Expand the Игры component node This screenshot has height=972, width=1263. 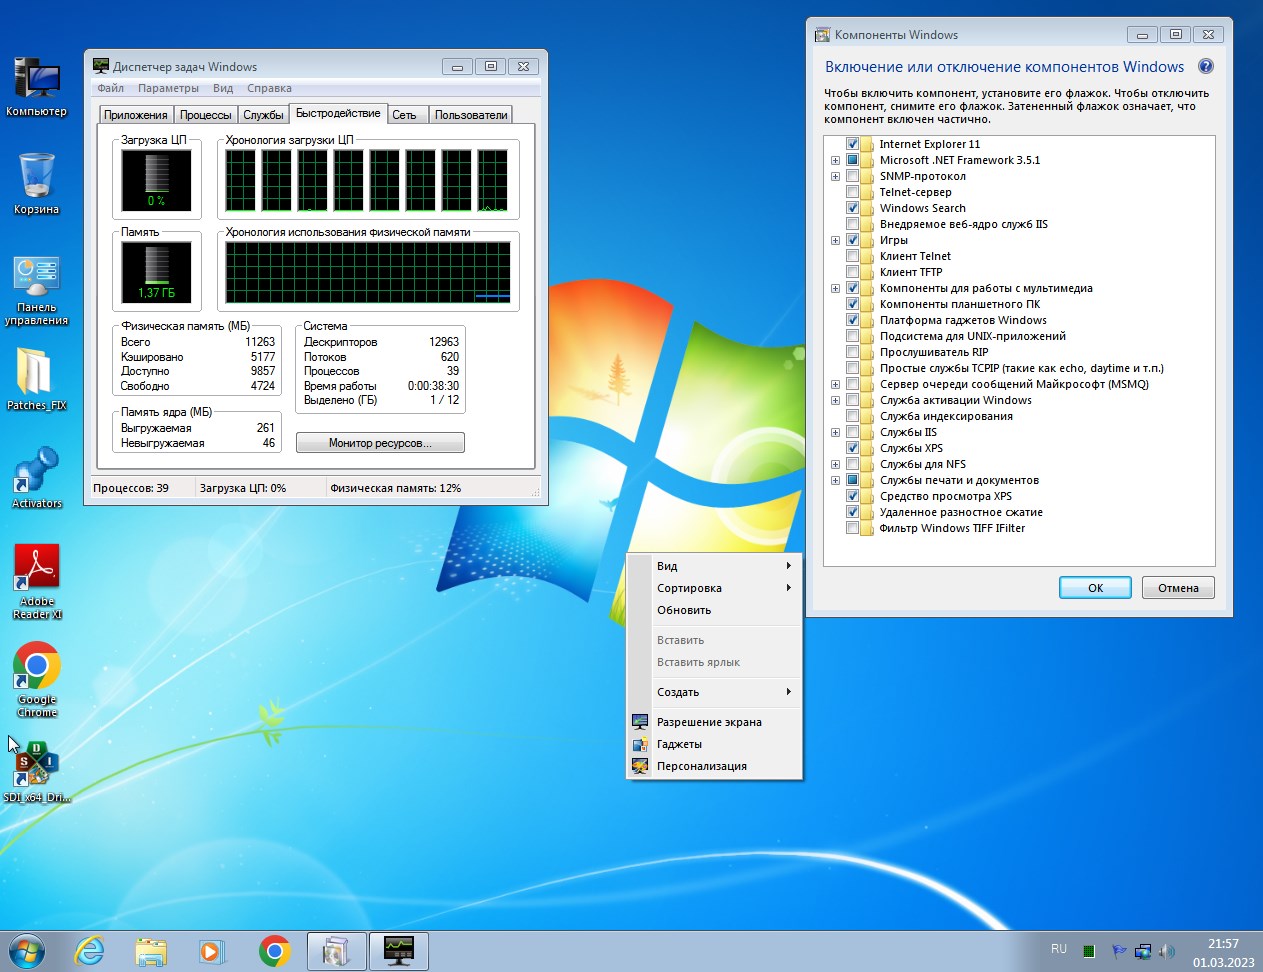(x=836, y=240)
